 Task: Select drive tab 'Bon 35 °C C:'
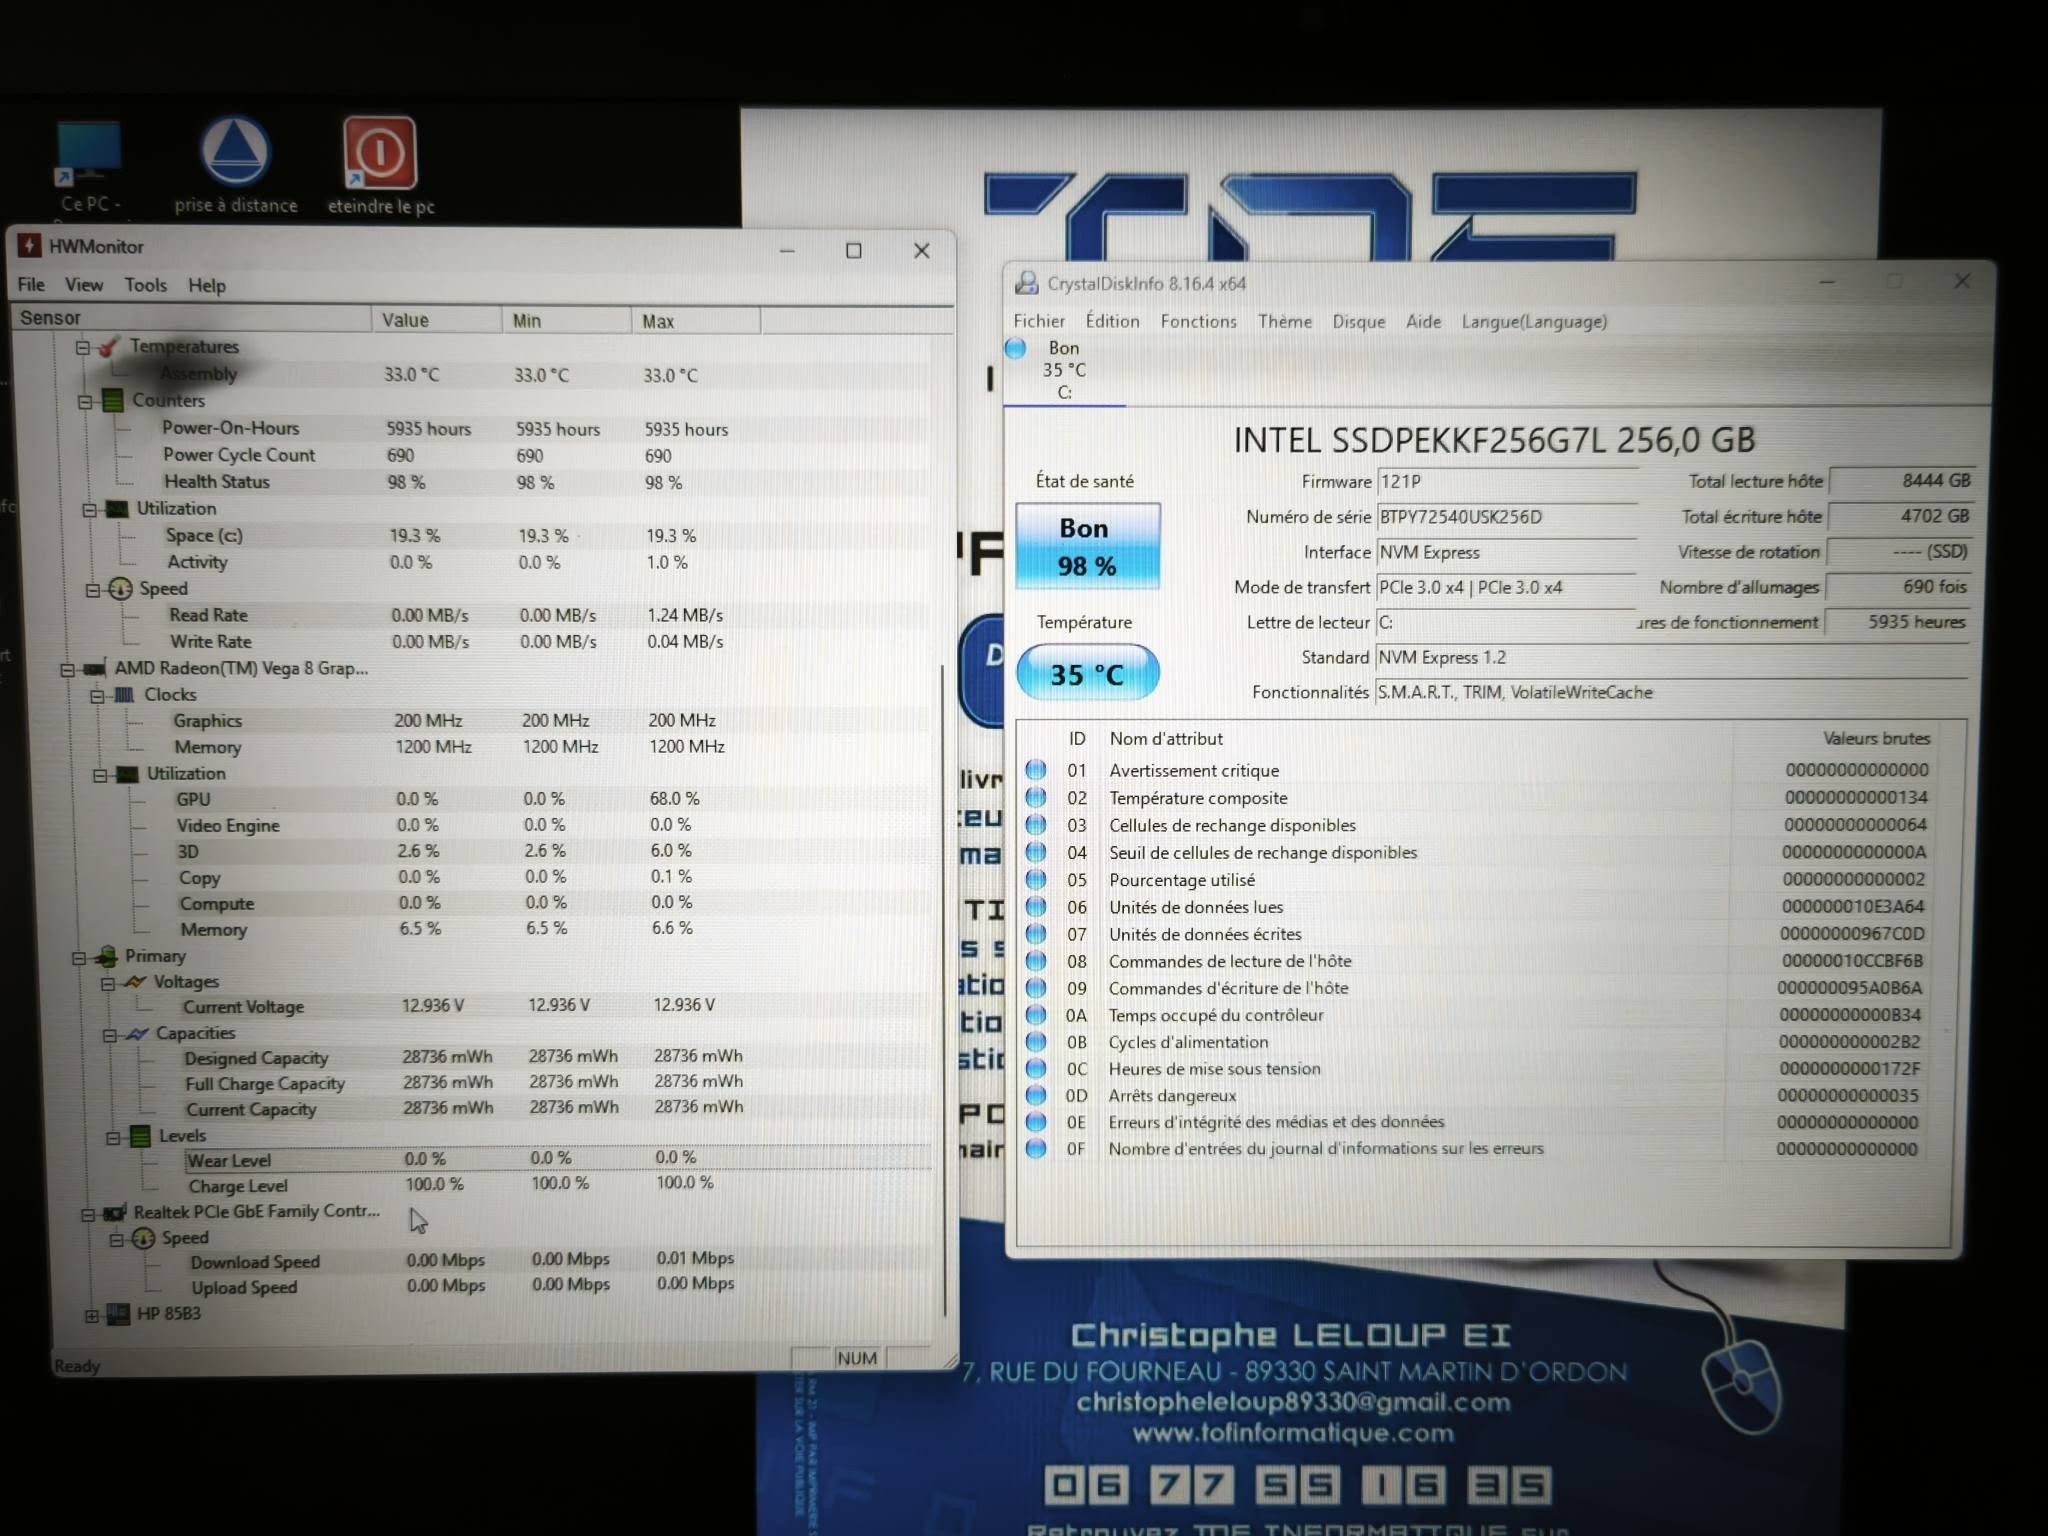pos(1064,370)
